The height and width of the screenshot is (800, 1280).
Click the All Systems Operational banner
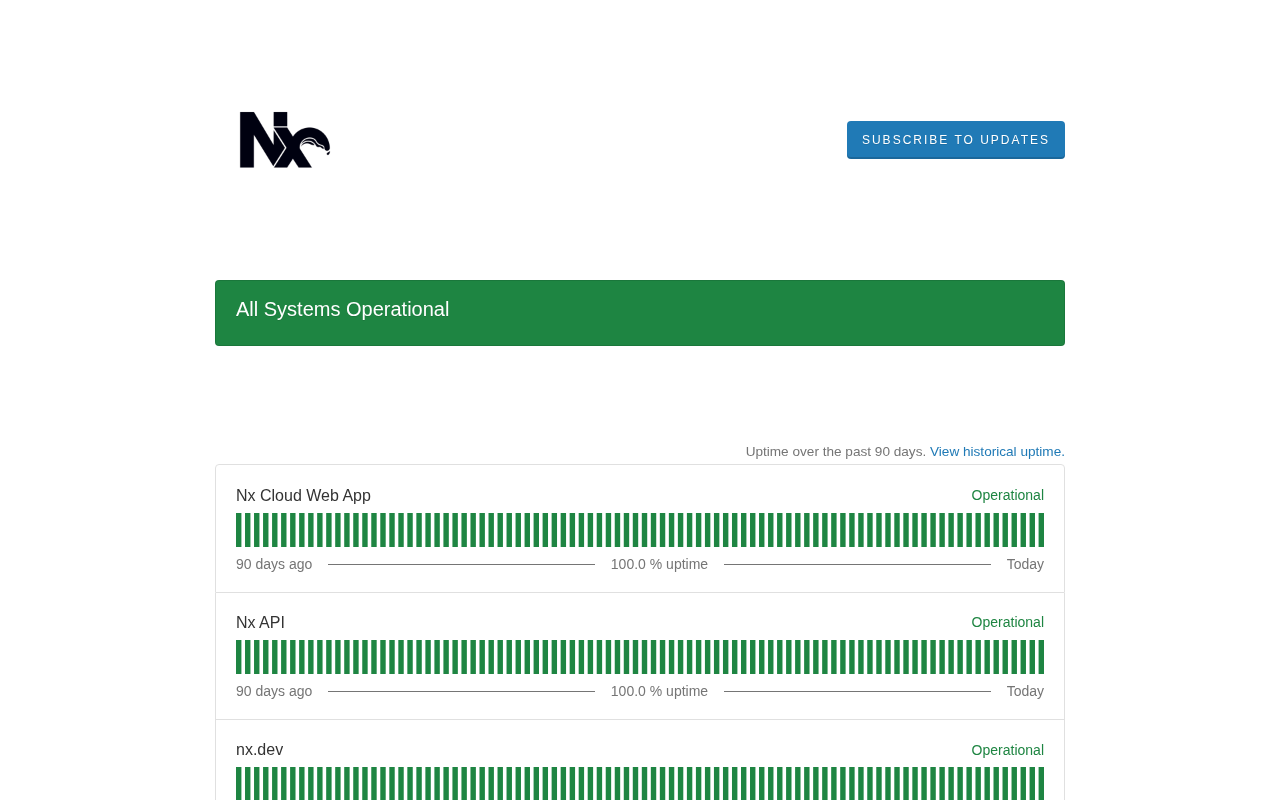point(640,313)
